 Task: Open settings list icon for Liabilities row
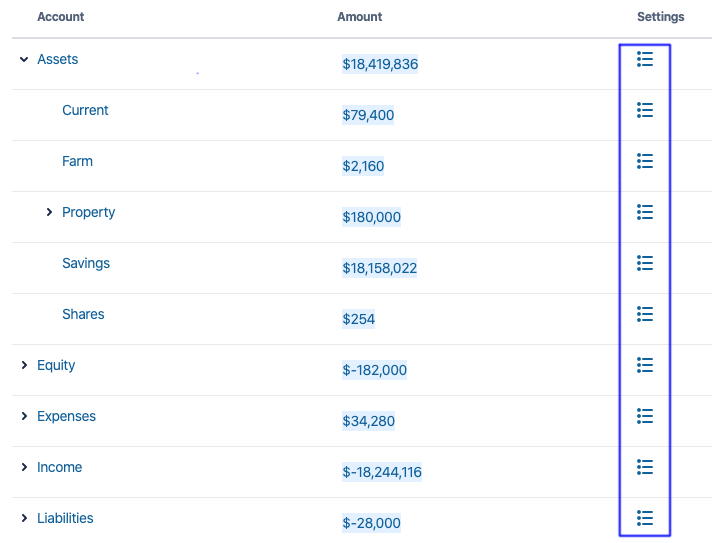[645, 518]
